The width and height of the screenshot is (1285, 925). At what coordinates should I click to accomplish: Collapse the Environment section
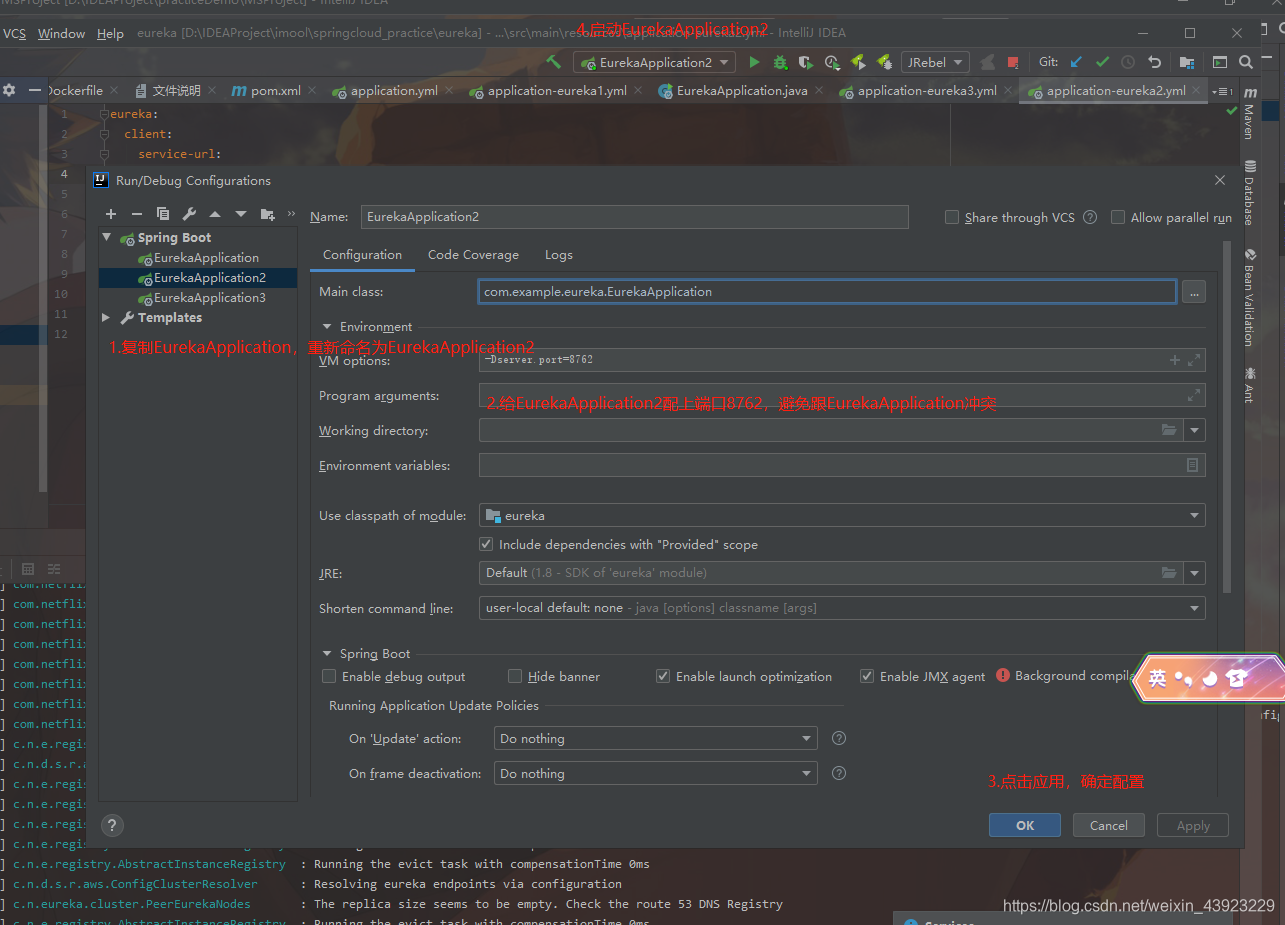click(326, 326)
